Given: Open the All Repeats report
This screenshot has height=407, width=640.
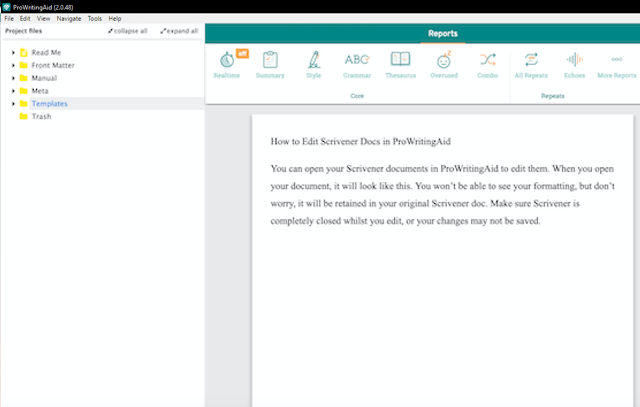Looking at the screenshot, I should tap(532, 62).
